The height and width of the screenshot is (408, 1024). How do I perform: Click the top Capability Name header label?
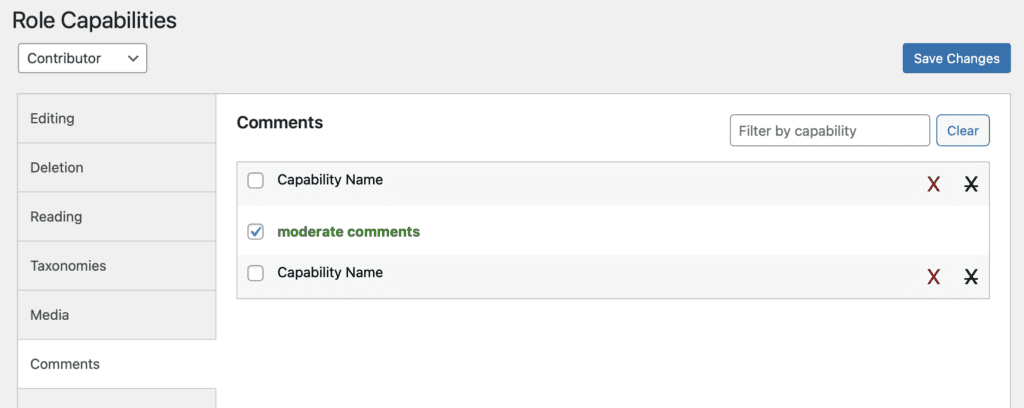[x=330, y=180]
